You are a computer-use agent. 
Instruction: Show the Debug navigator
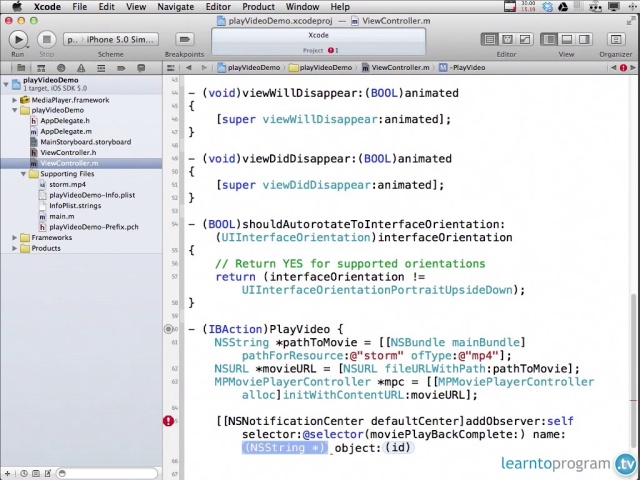coord(101,68)
